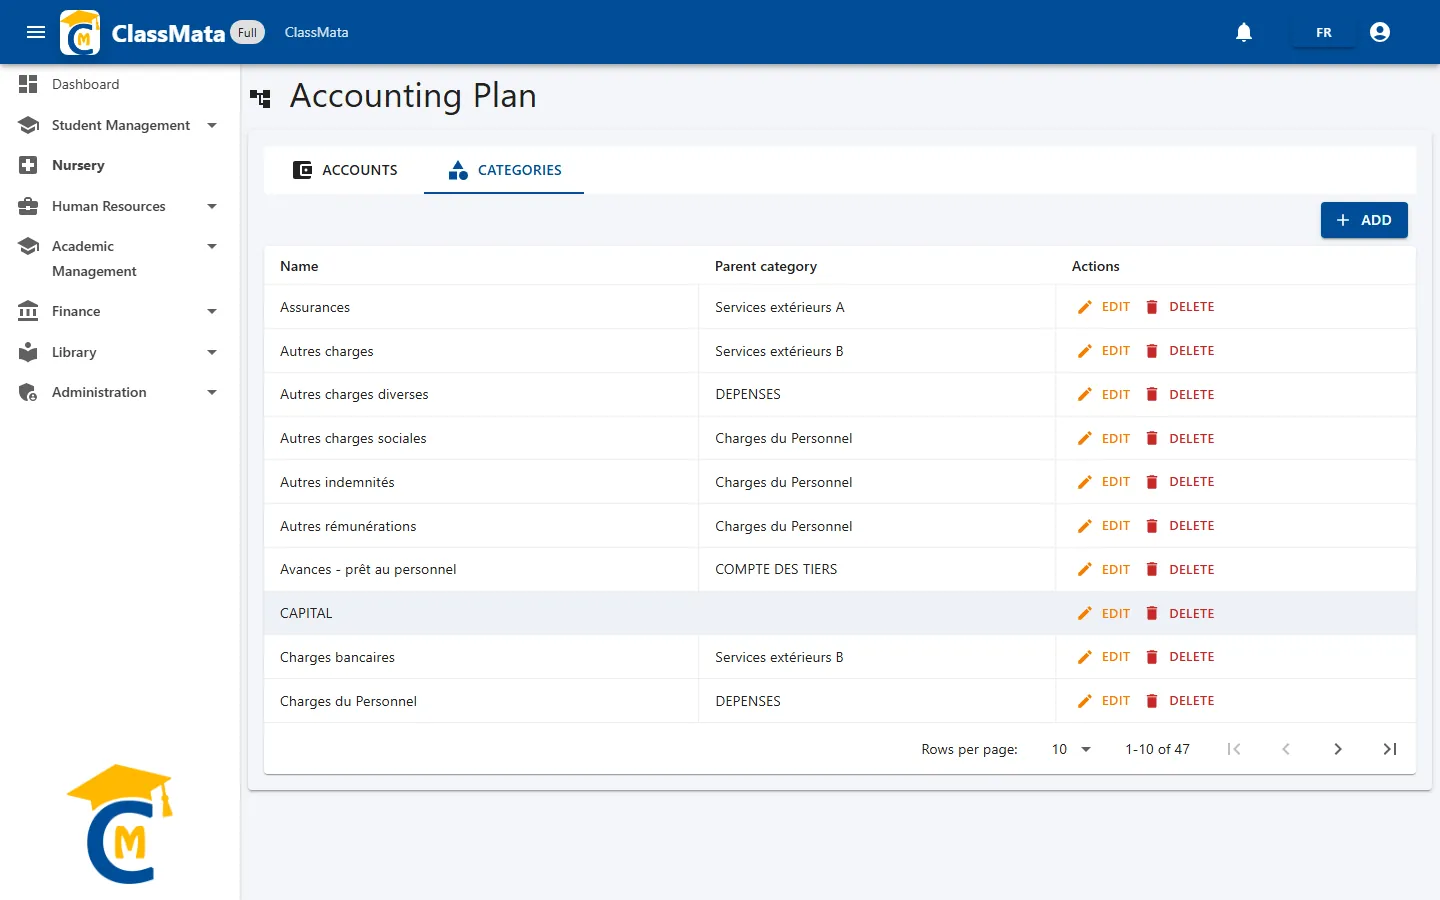Open Dashboard from the sidebar
Image resolution: width=1440 pixels, height=900 pixels.
click(120, 84)
